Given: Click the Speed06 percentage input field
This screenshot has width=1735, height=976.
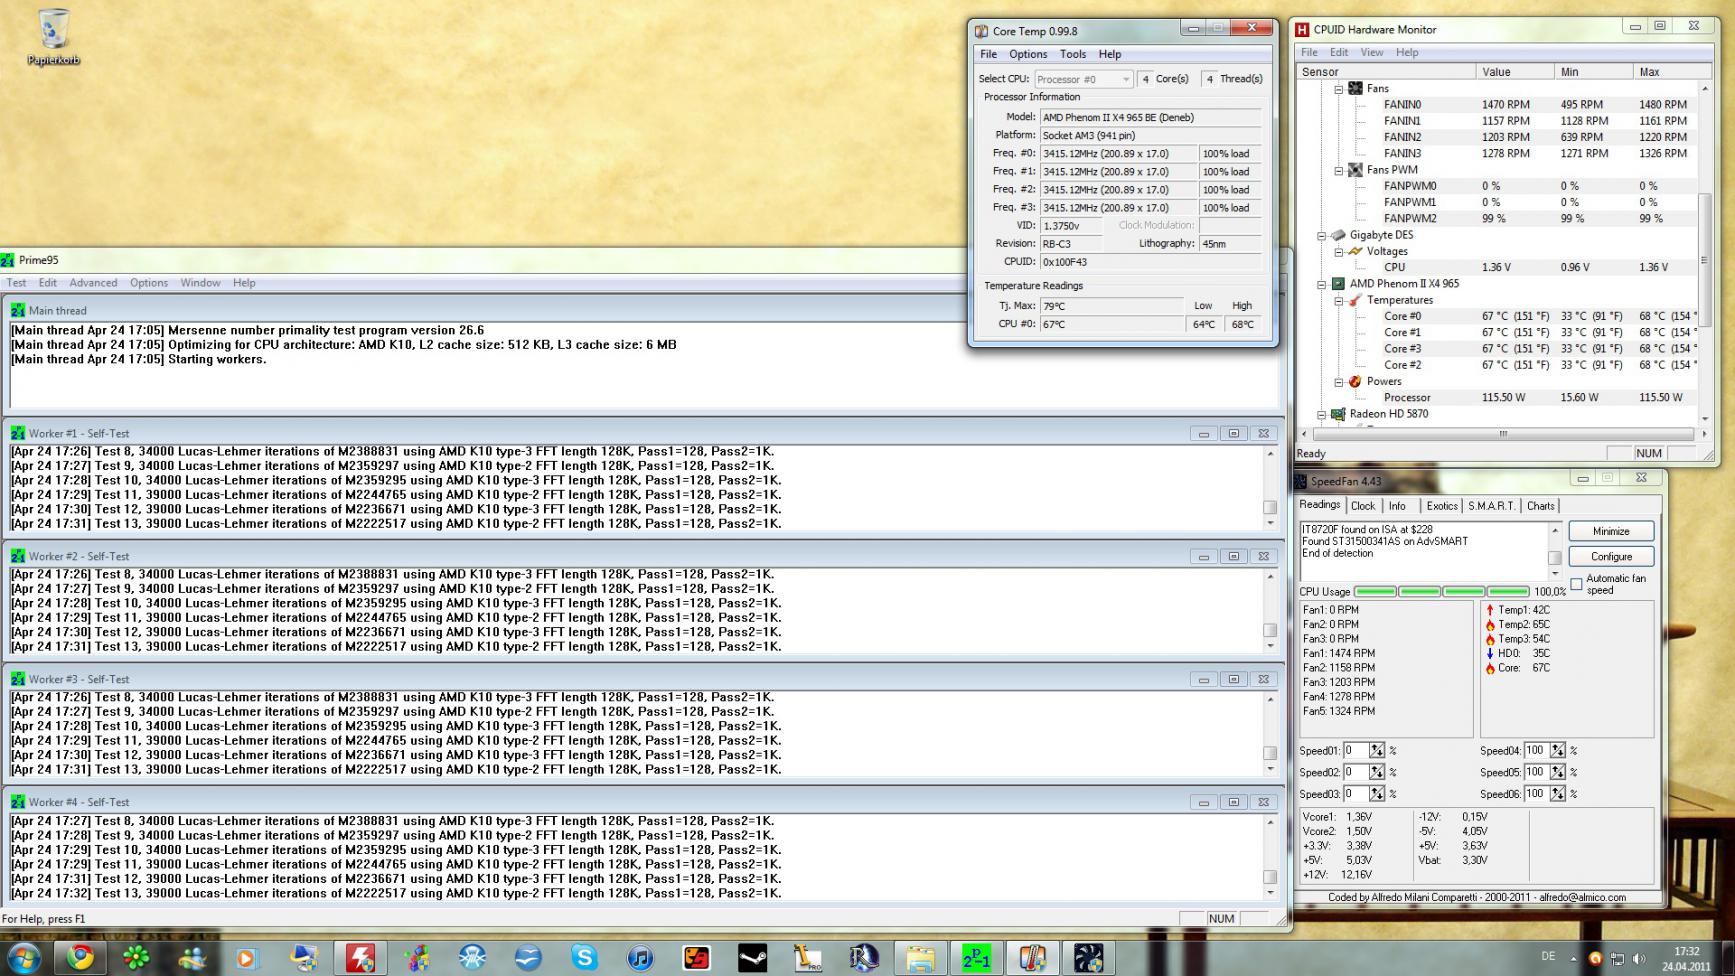Looking at the screenshot, I should pos(1536,794).
